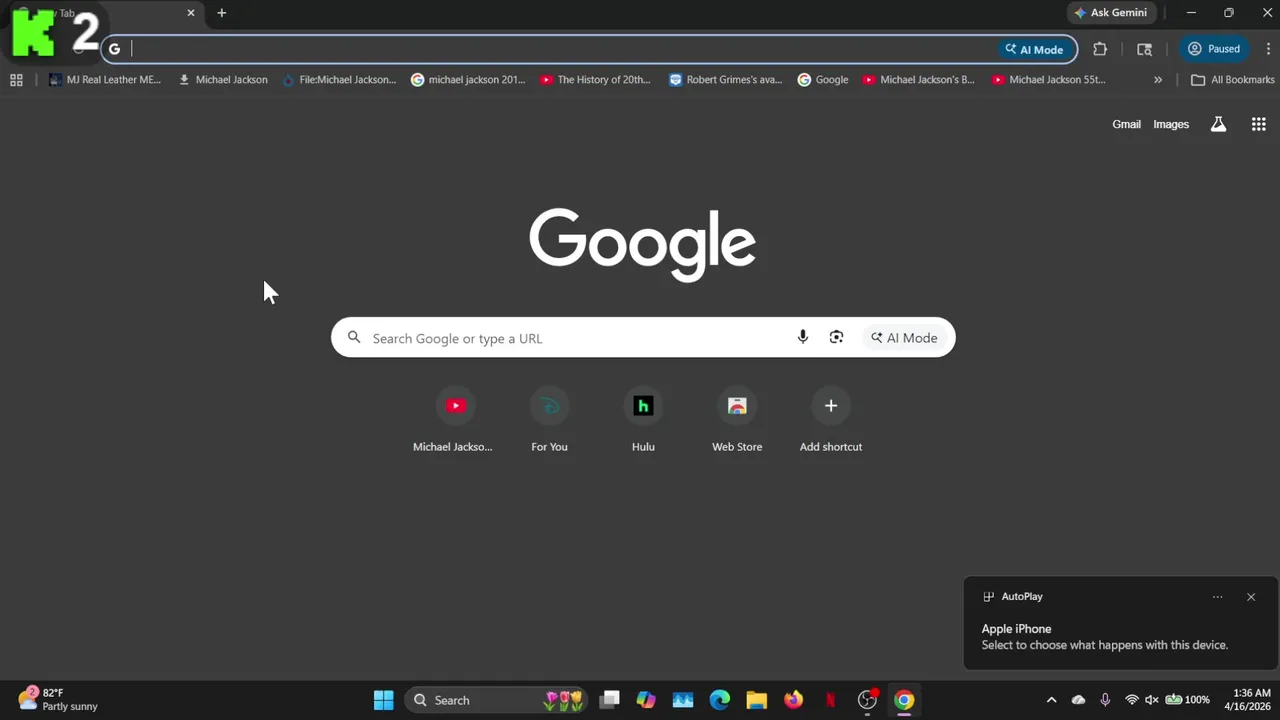Image resolution: width=1280 pixels, height=720 pixels.
Task: Click the taskbar Search box
Action: (x=497, y=700)
